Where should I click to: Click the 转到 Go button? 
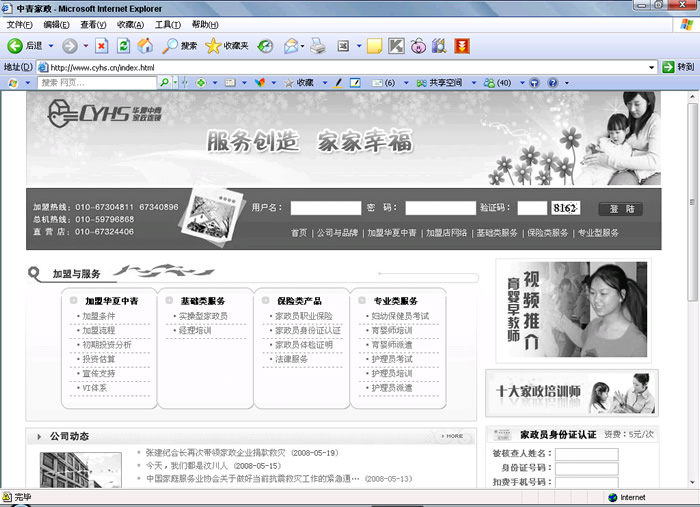[x=677, y=67]
